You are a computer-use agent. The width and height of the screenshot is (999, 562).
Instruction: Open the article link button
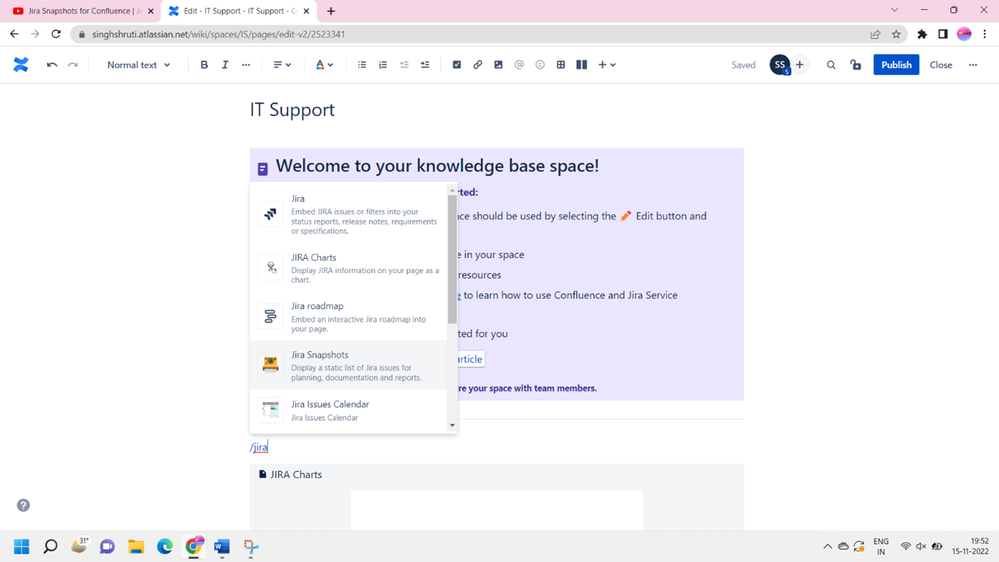coord(471,359)
